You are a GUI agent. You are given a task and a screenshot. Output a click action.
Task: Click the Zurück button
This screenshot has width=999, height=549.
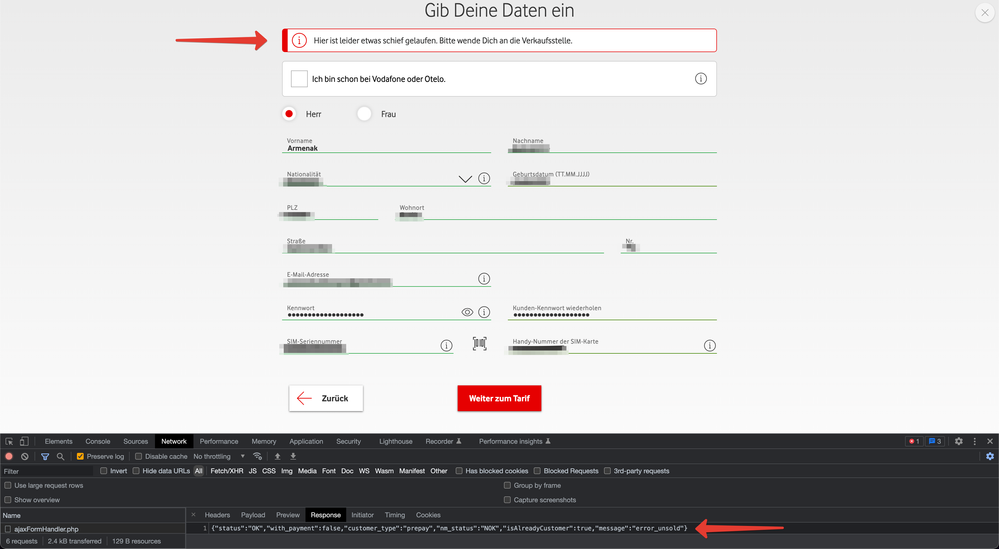coord(326,398)
